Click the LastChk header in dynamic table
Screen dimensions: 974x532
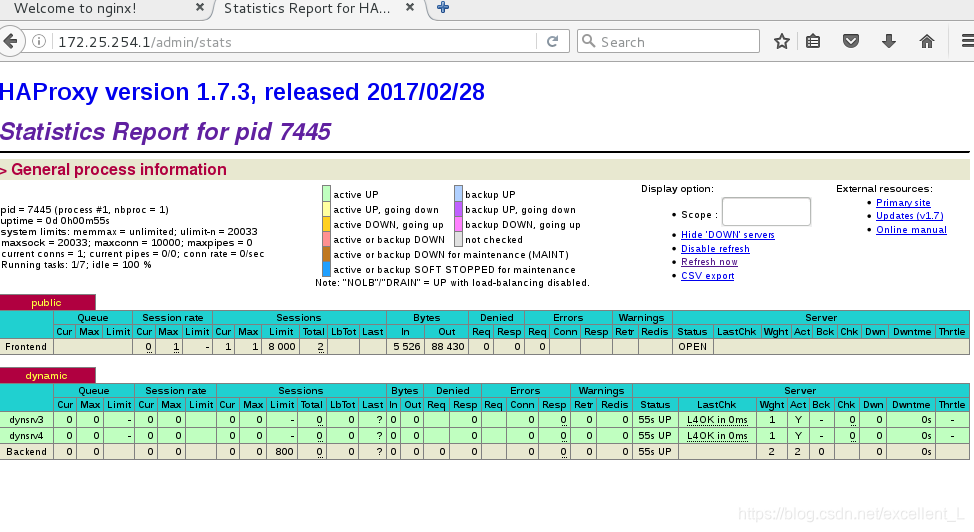click(x=716, y=405)
